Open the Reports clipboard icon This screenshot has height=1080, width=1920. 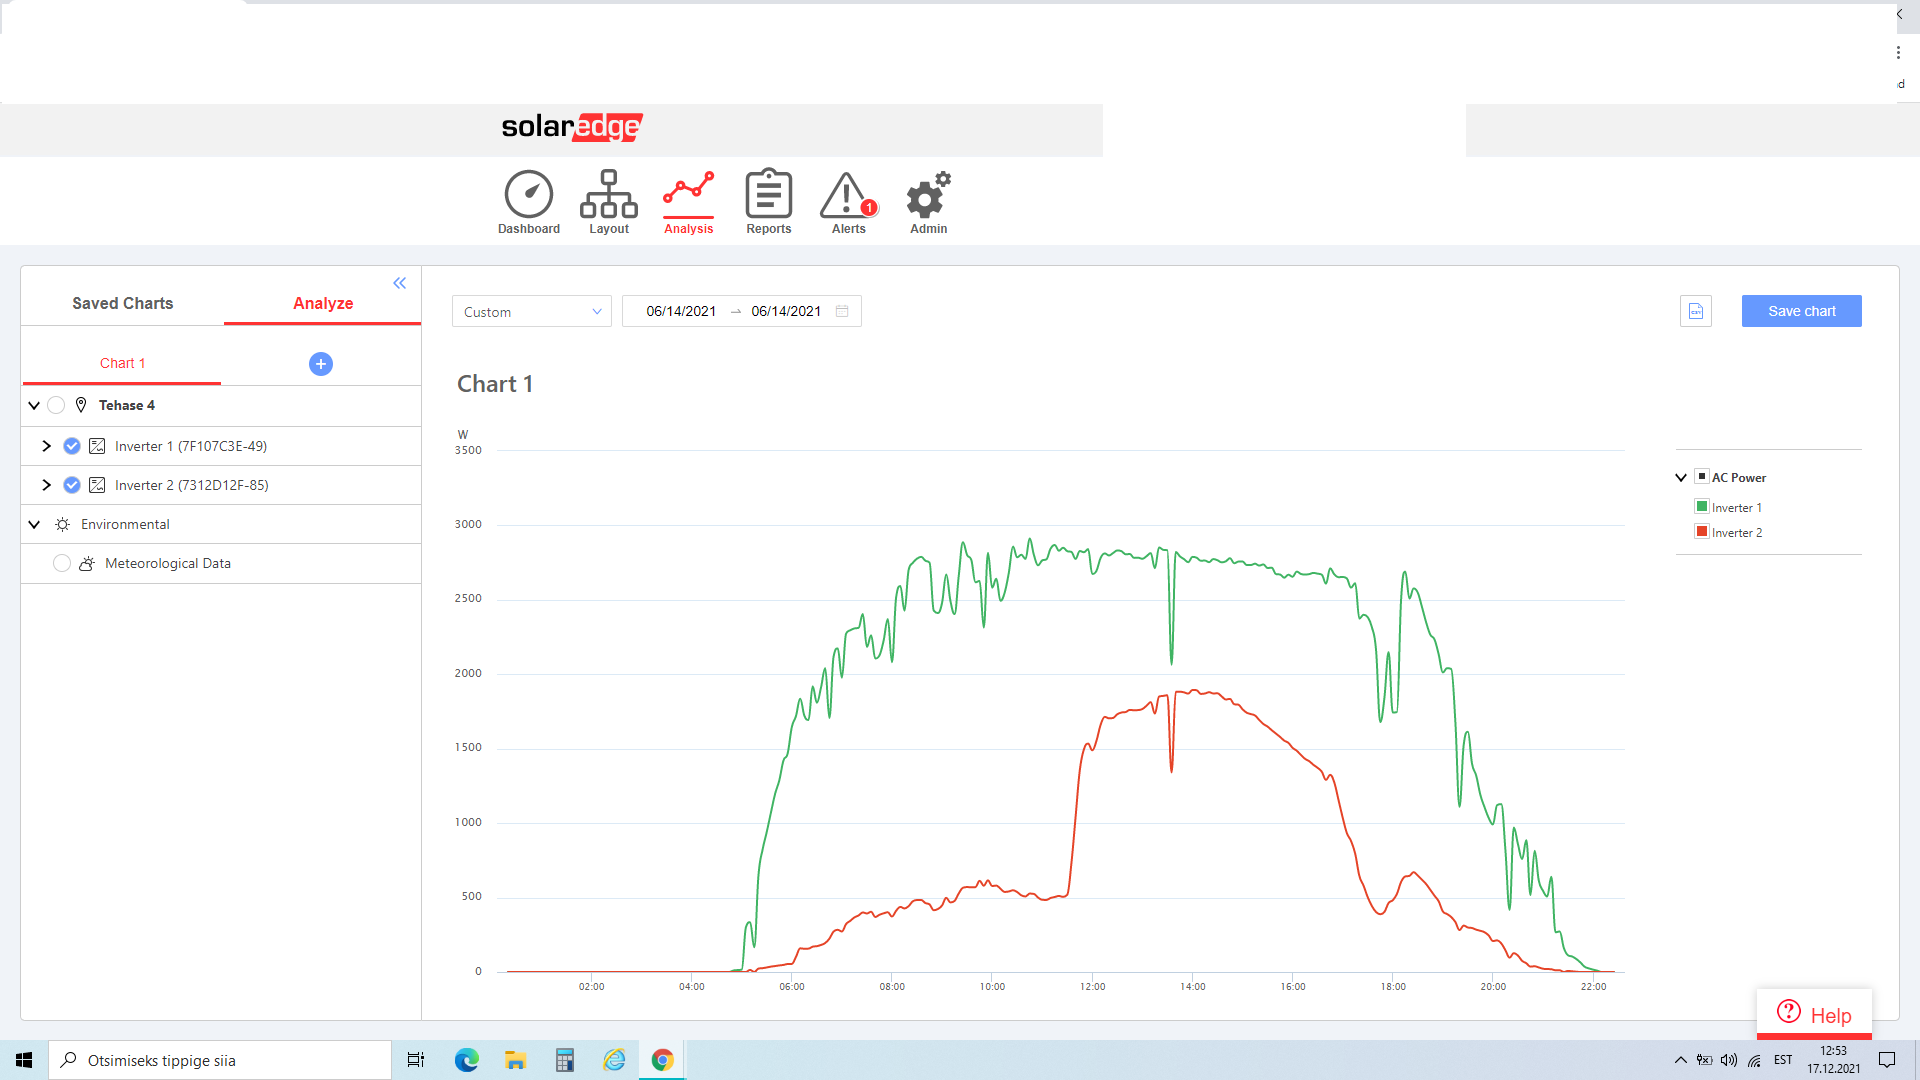pyautogui.click(x=768, y=194)
